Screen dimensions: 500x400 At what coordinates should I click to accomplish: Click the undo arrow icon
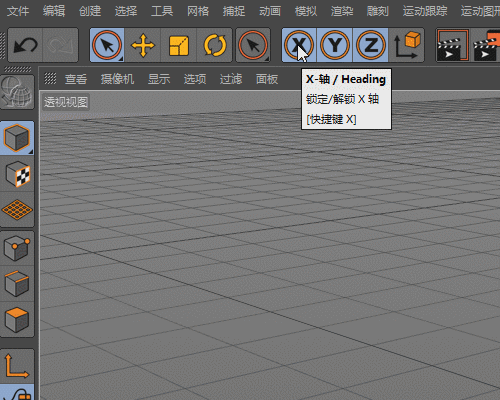[25, 45]
